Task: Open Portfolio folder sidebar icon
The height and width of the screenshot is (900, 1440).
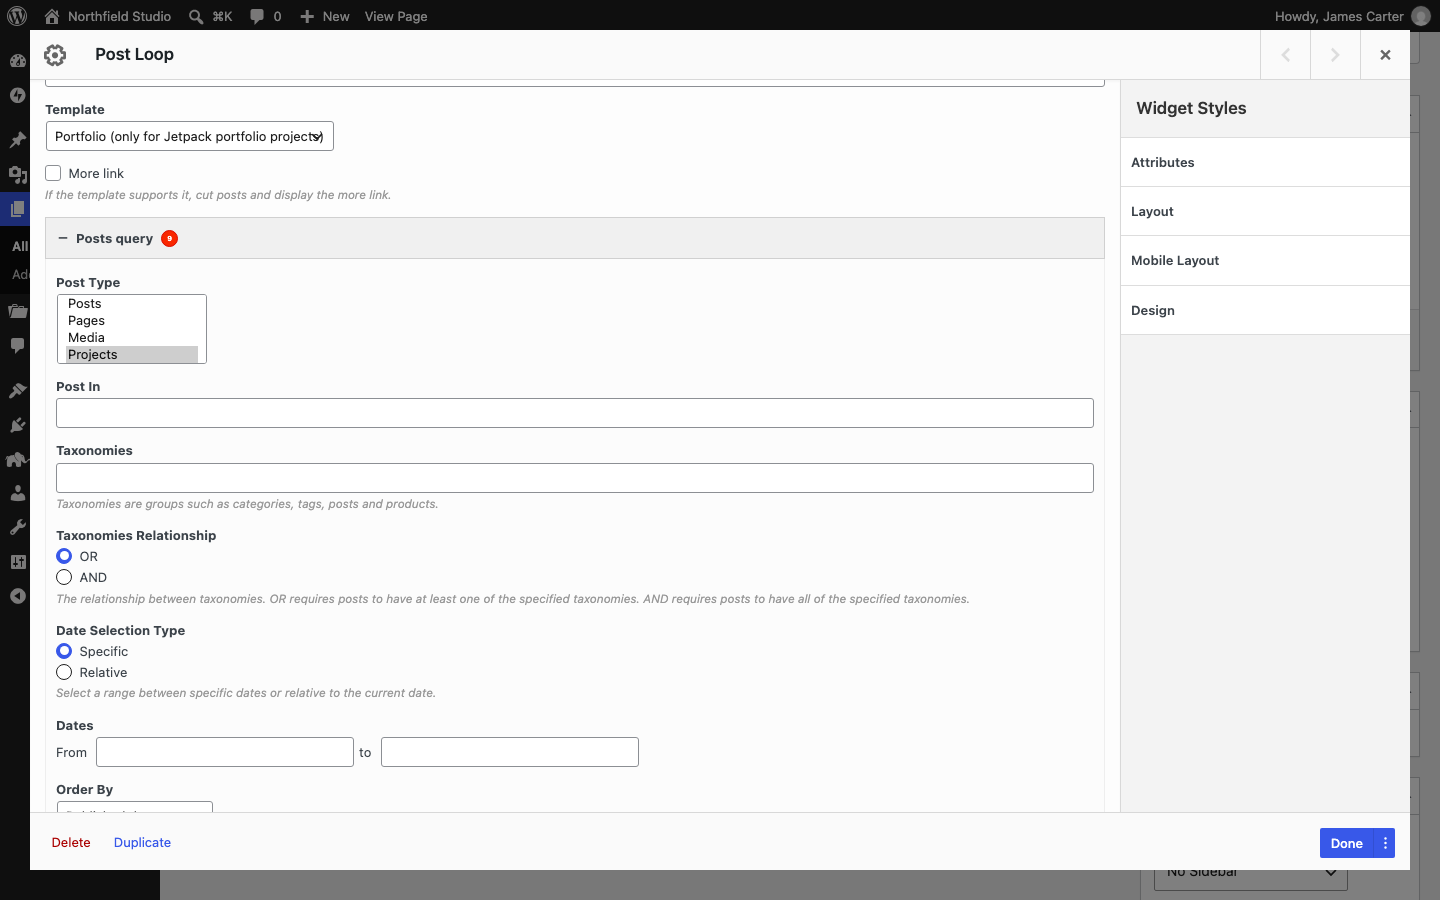Action: [17, 311]
